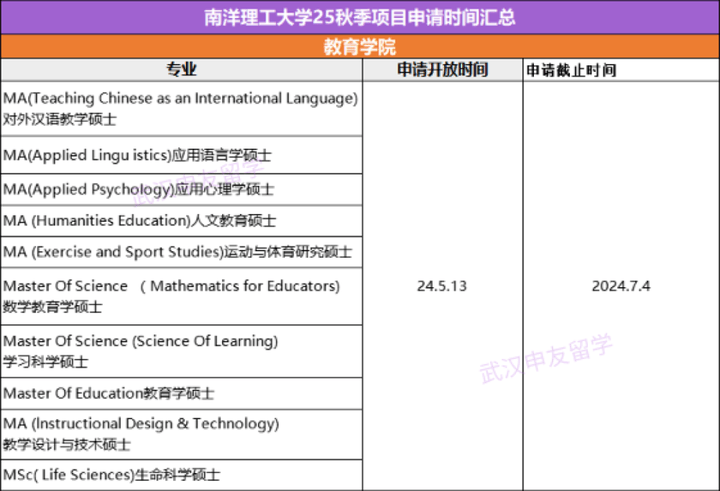Viewport: 720px width, 491px height.
Task: Select the Master Of Science (Science Of Learning) text
Action: (141, 341)
